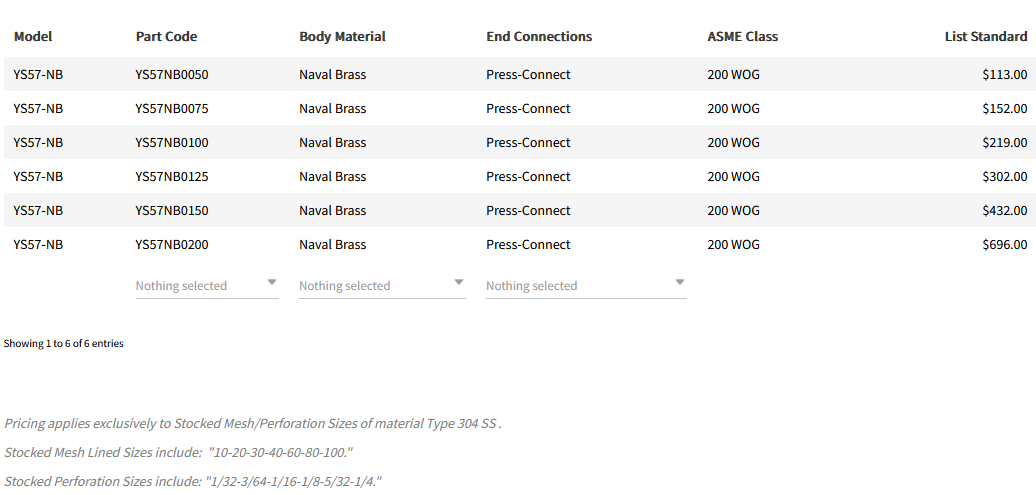1036x495 pixels.
Task: Click the YS57NB0200 part code
Action: point(172,245)
